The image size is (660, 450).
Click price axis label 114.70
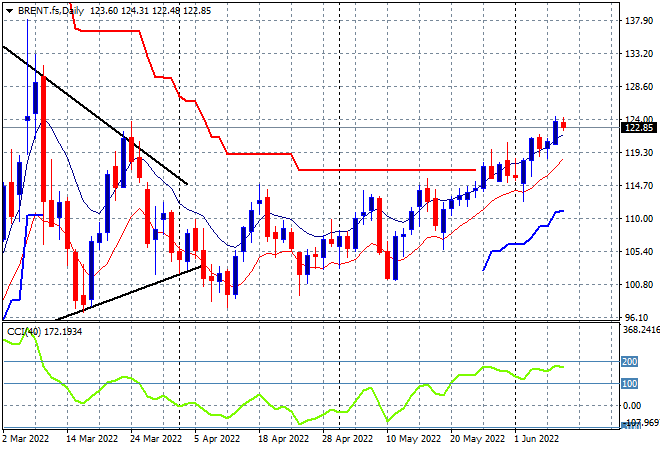(639, 186)
